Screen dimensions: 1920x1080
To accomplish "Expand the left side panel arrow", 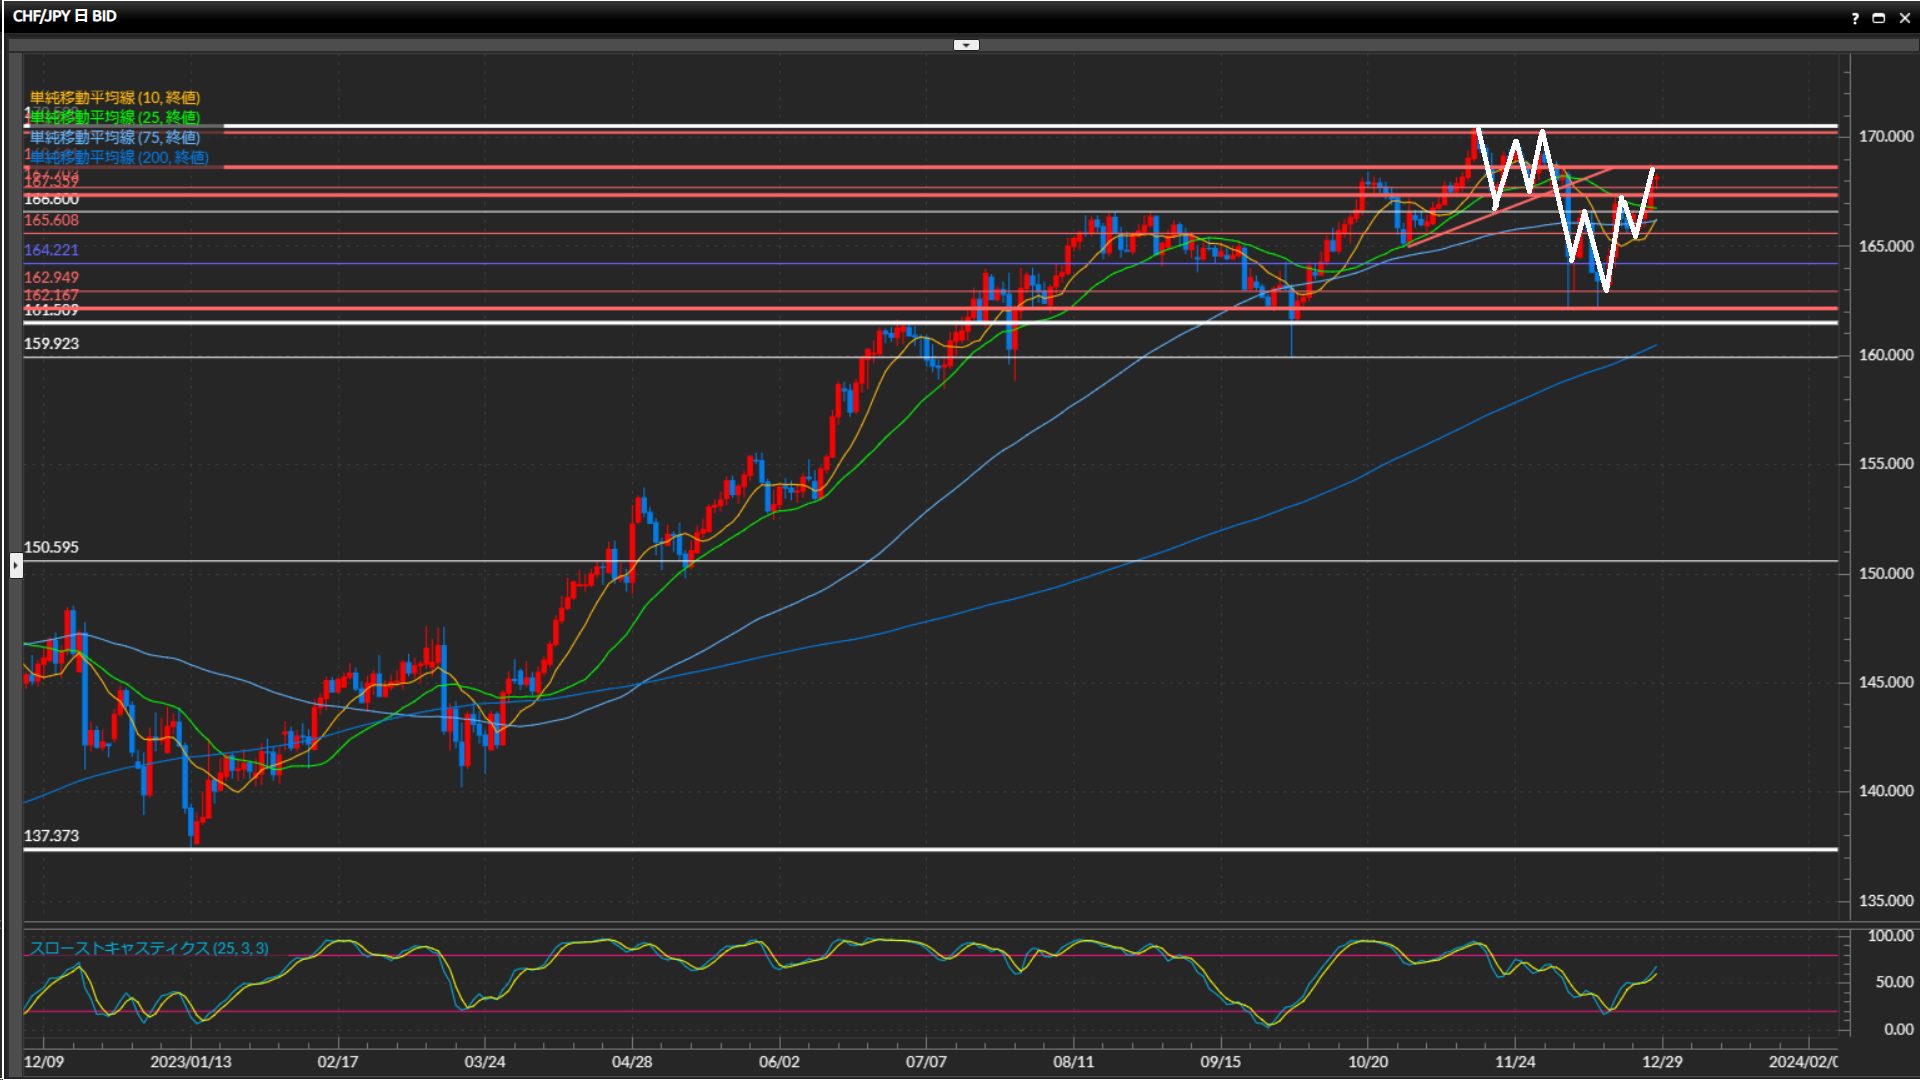I will (16, 566).
